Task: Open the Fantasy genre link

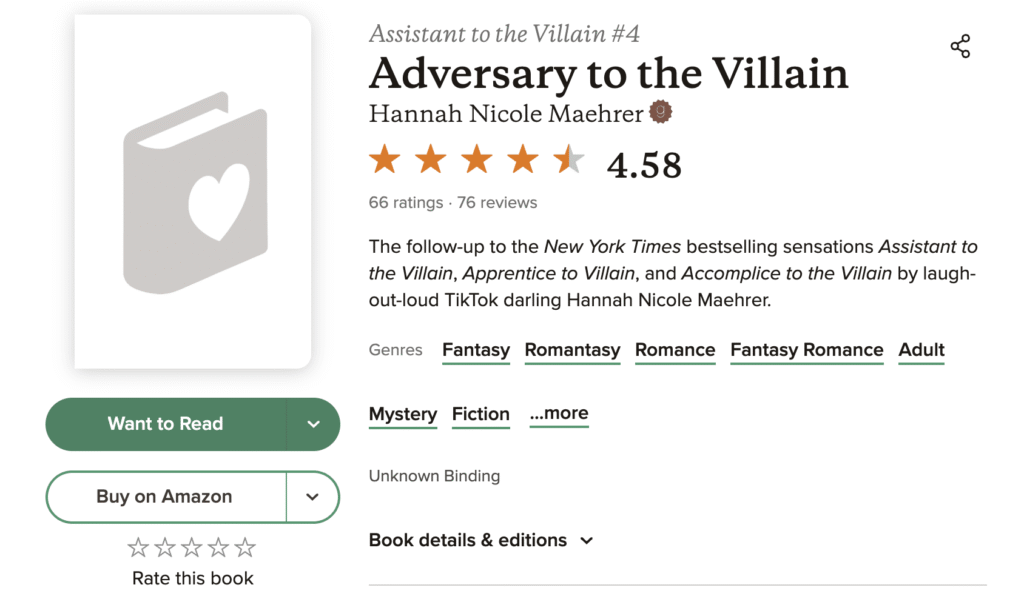Action: pos(476,350)
